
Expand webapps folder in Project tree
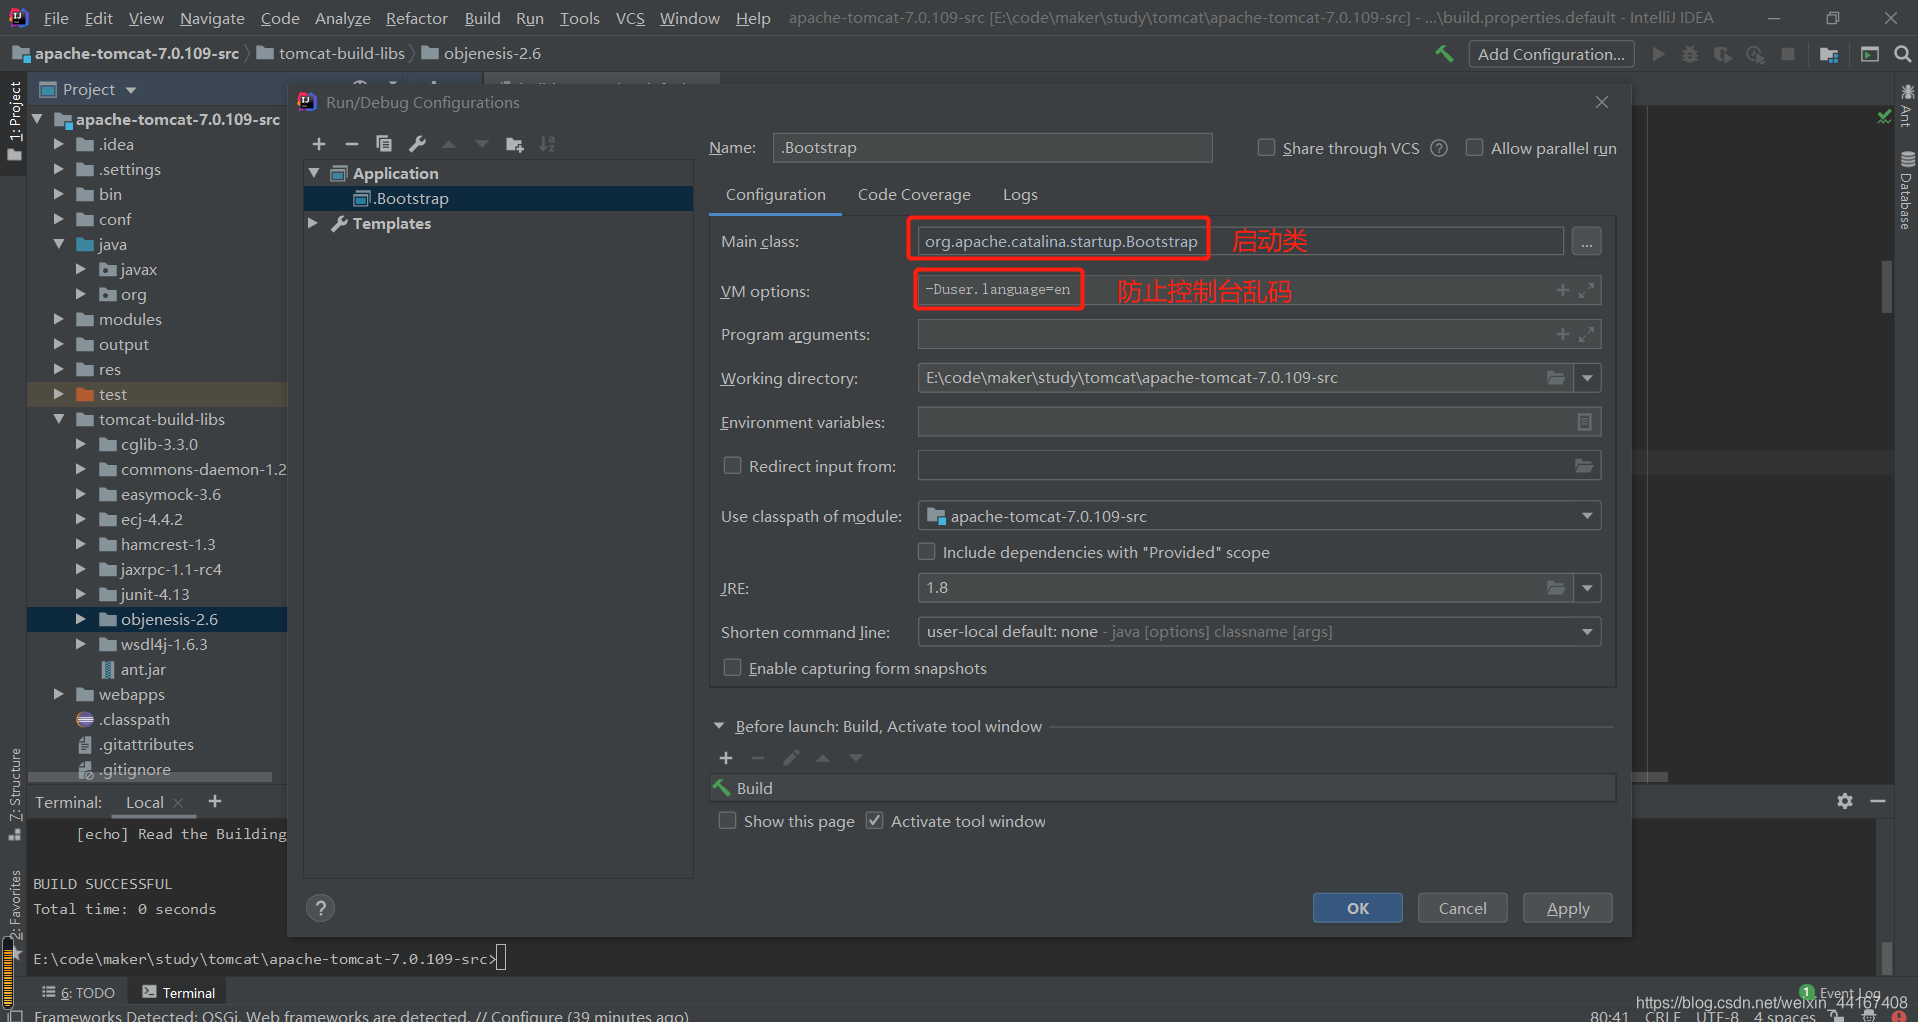[58, 694]
